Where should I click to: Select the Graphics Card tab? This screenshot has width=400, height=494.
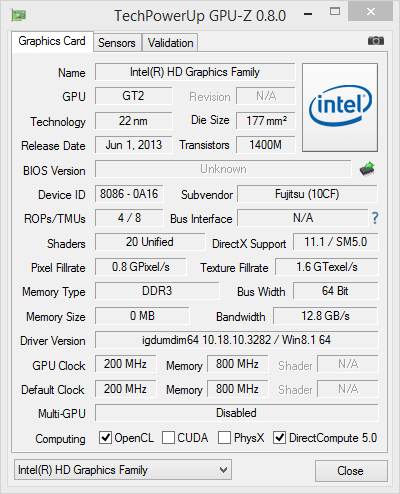point(52,41)
